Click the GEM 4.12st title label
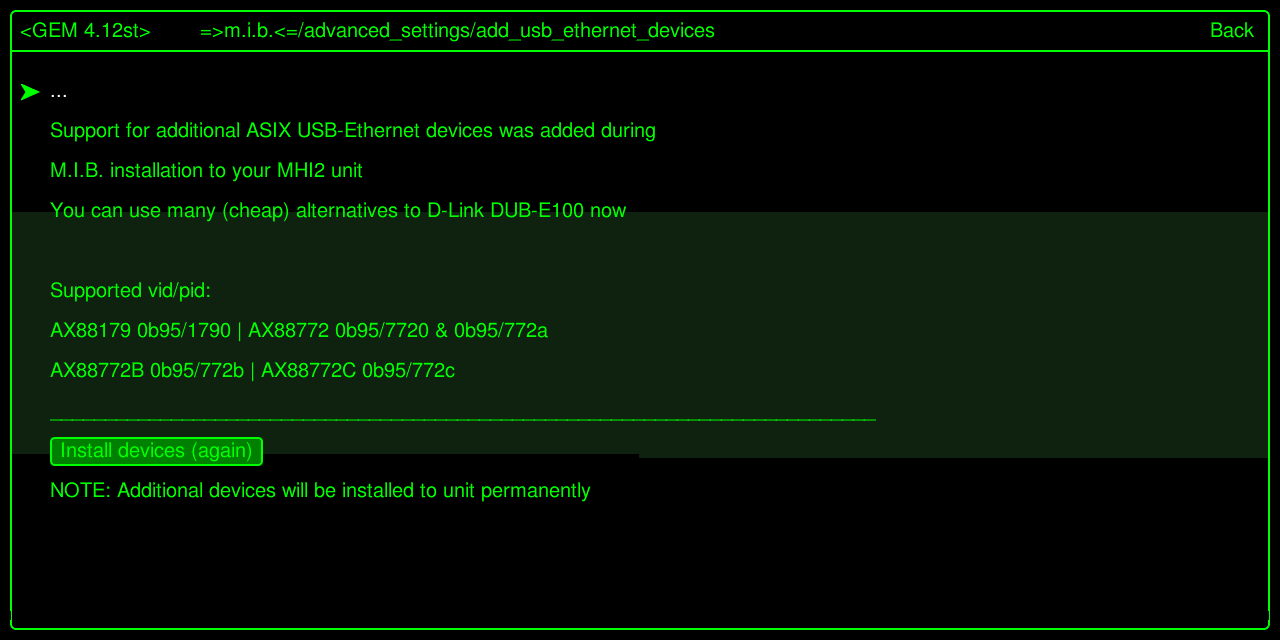The height and width of the screenshot is (640, 1280). (x=85, y=31)
